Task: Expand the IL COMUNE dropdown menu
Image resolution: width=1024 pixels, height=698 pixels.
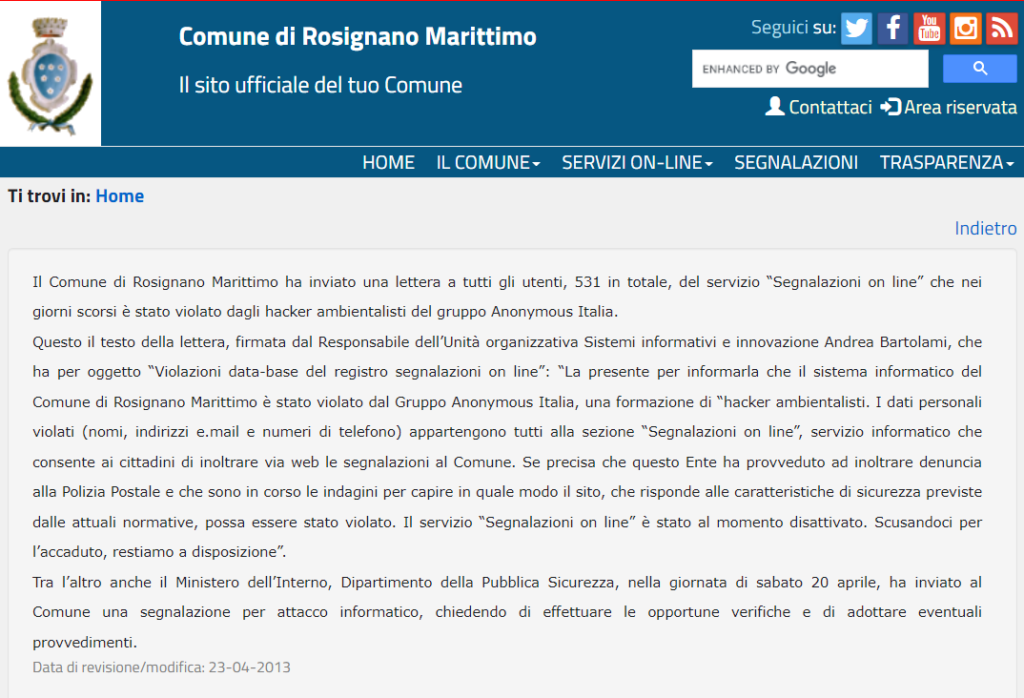Action: pos(488,163)
